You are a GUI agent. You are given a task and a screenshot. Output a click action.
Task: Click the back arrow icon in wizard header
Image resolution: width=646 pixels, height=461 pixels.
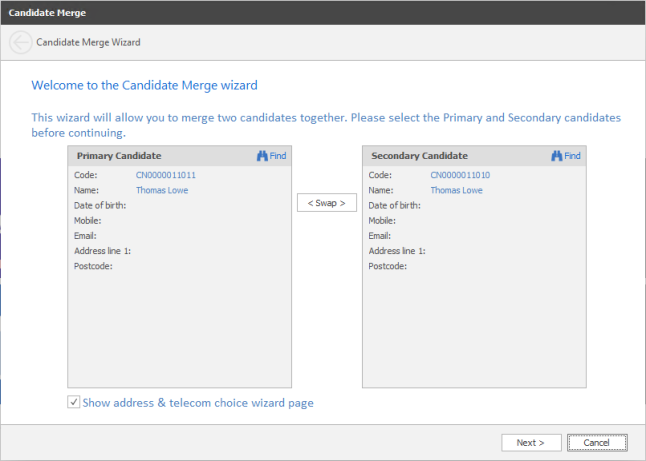pyautogui.click(x=20, y=42)
